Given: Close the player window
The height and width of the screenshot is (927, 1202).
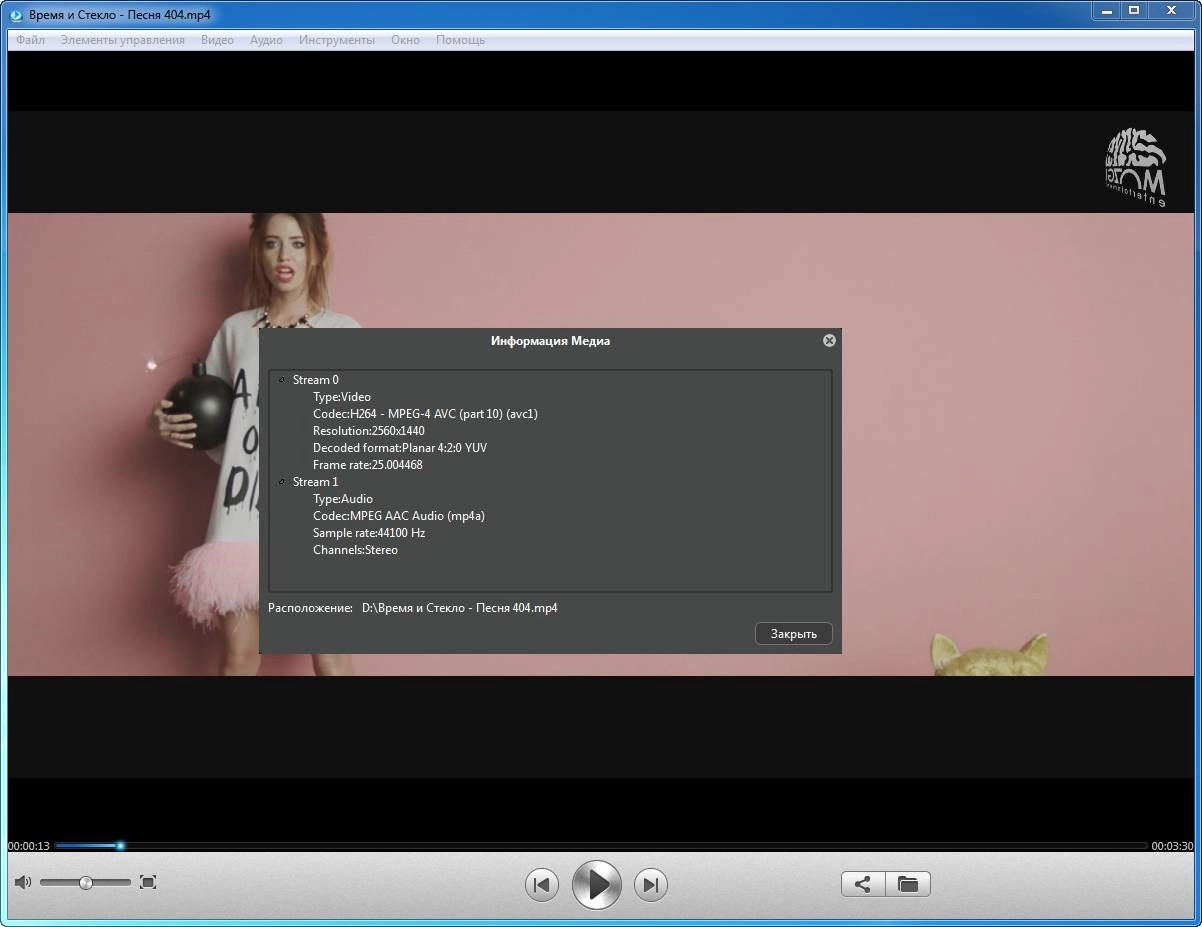Looking at the screenshot, I should point(1171,10).
